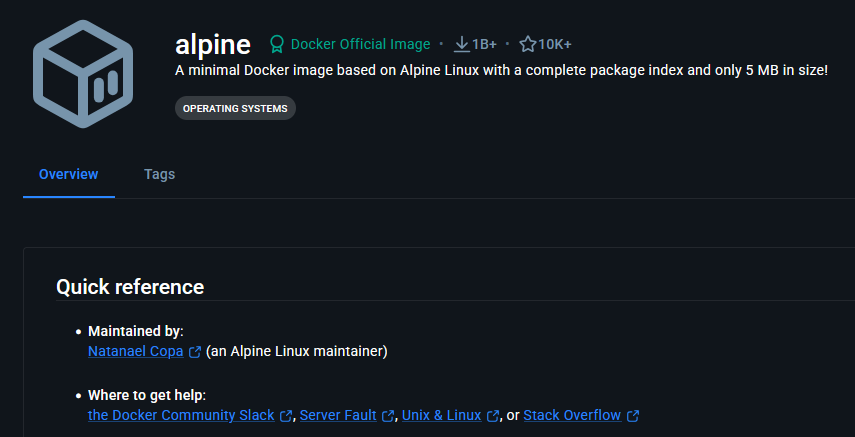Image resolution: width=855 pixels, height=437 pixels.
Task: Click external link icon after Stack Overflow
Action: pyautogui.click(x=633, y=416)
